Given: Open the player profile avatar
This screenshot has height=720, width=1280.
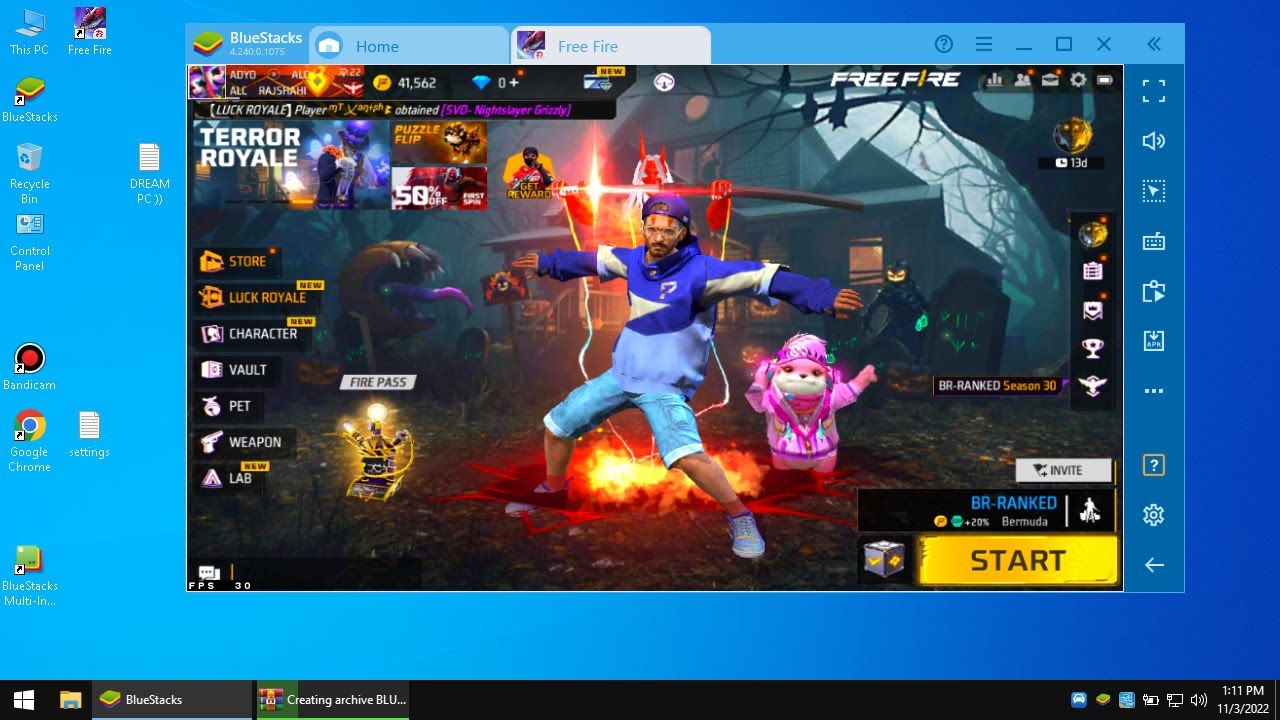Looking at the screenshot, I should (x=207, y=82).
